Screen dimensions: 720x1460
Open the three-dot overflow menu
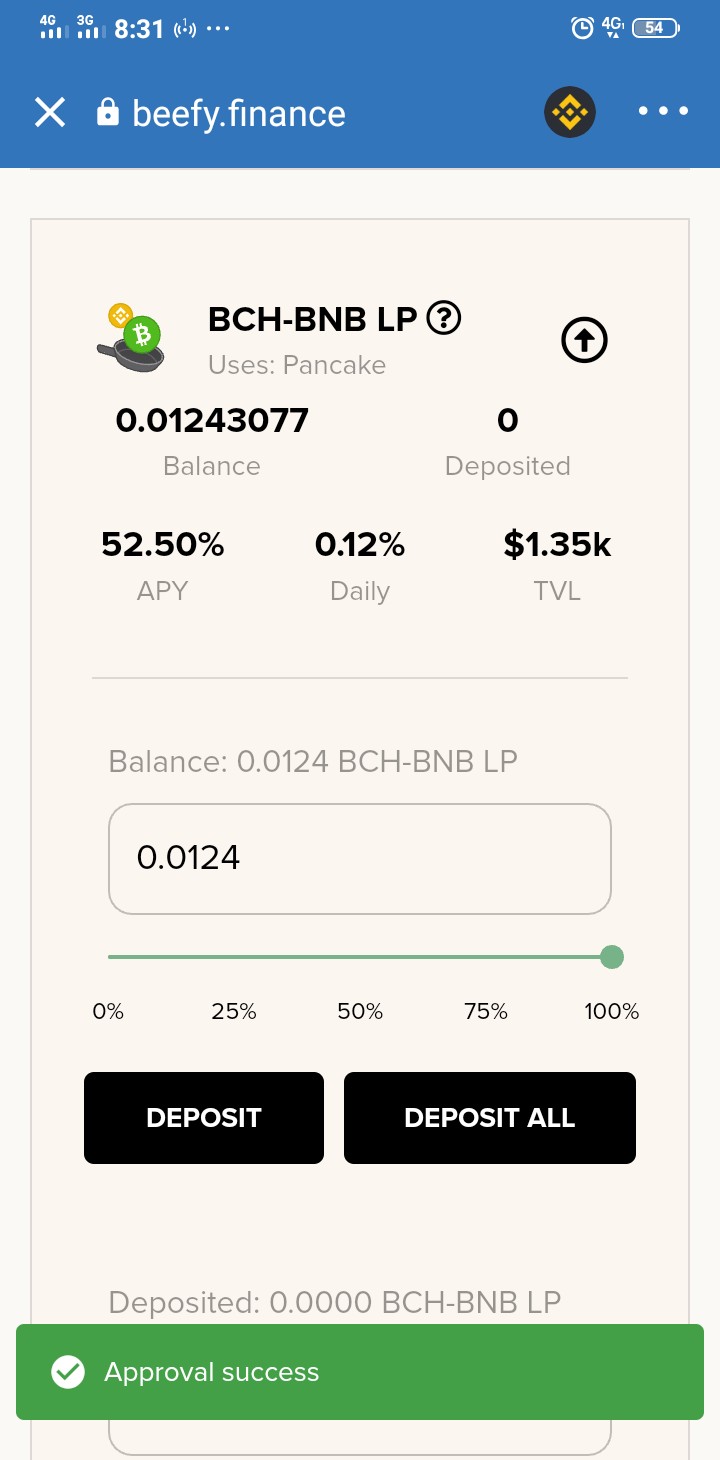click(x=664, y=111)
